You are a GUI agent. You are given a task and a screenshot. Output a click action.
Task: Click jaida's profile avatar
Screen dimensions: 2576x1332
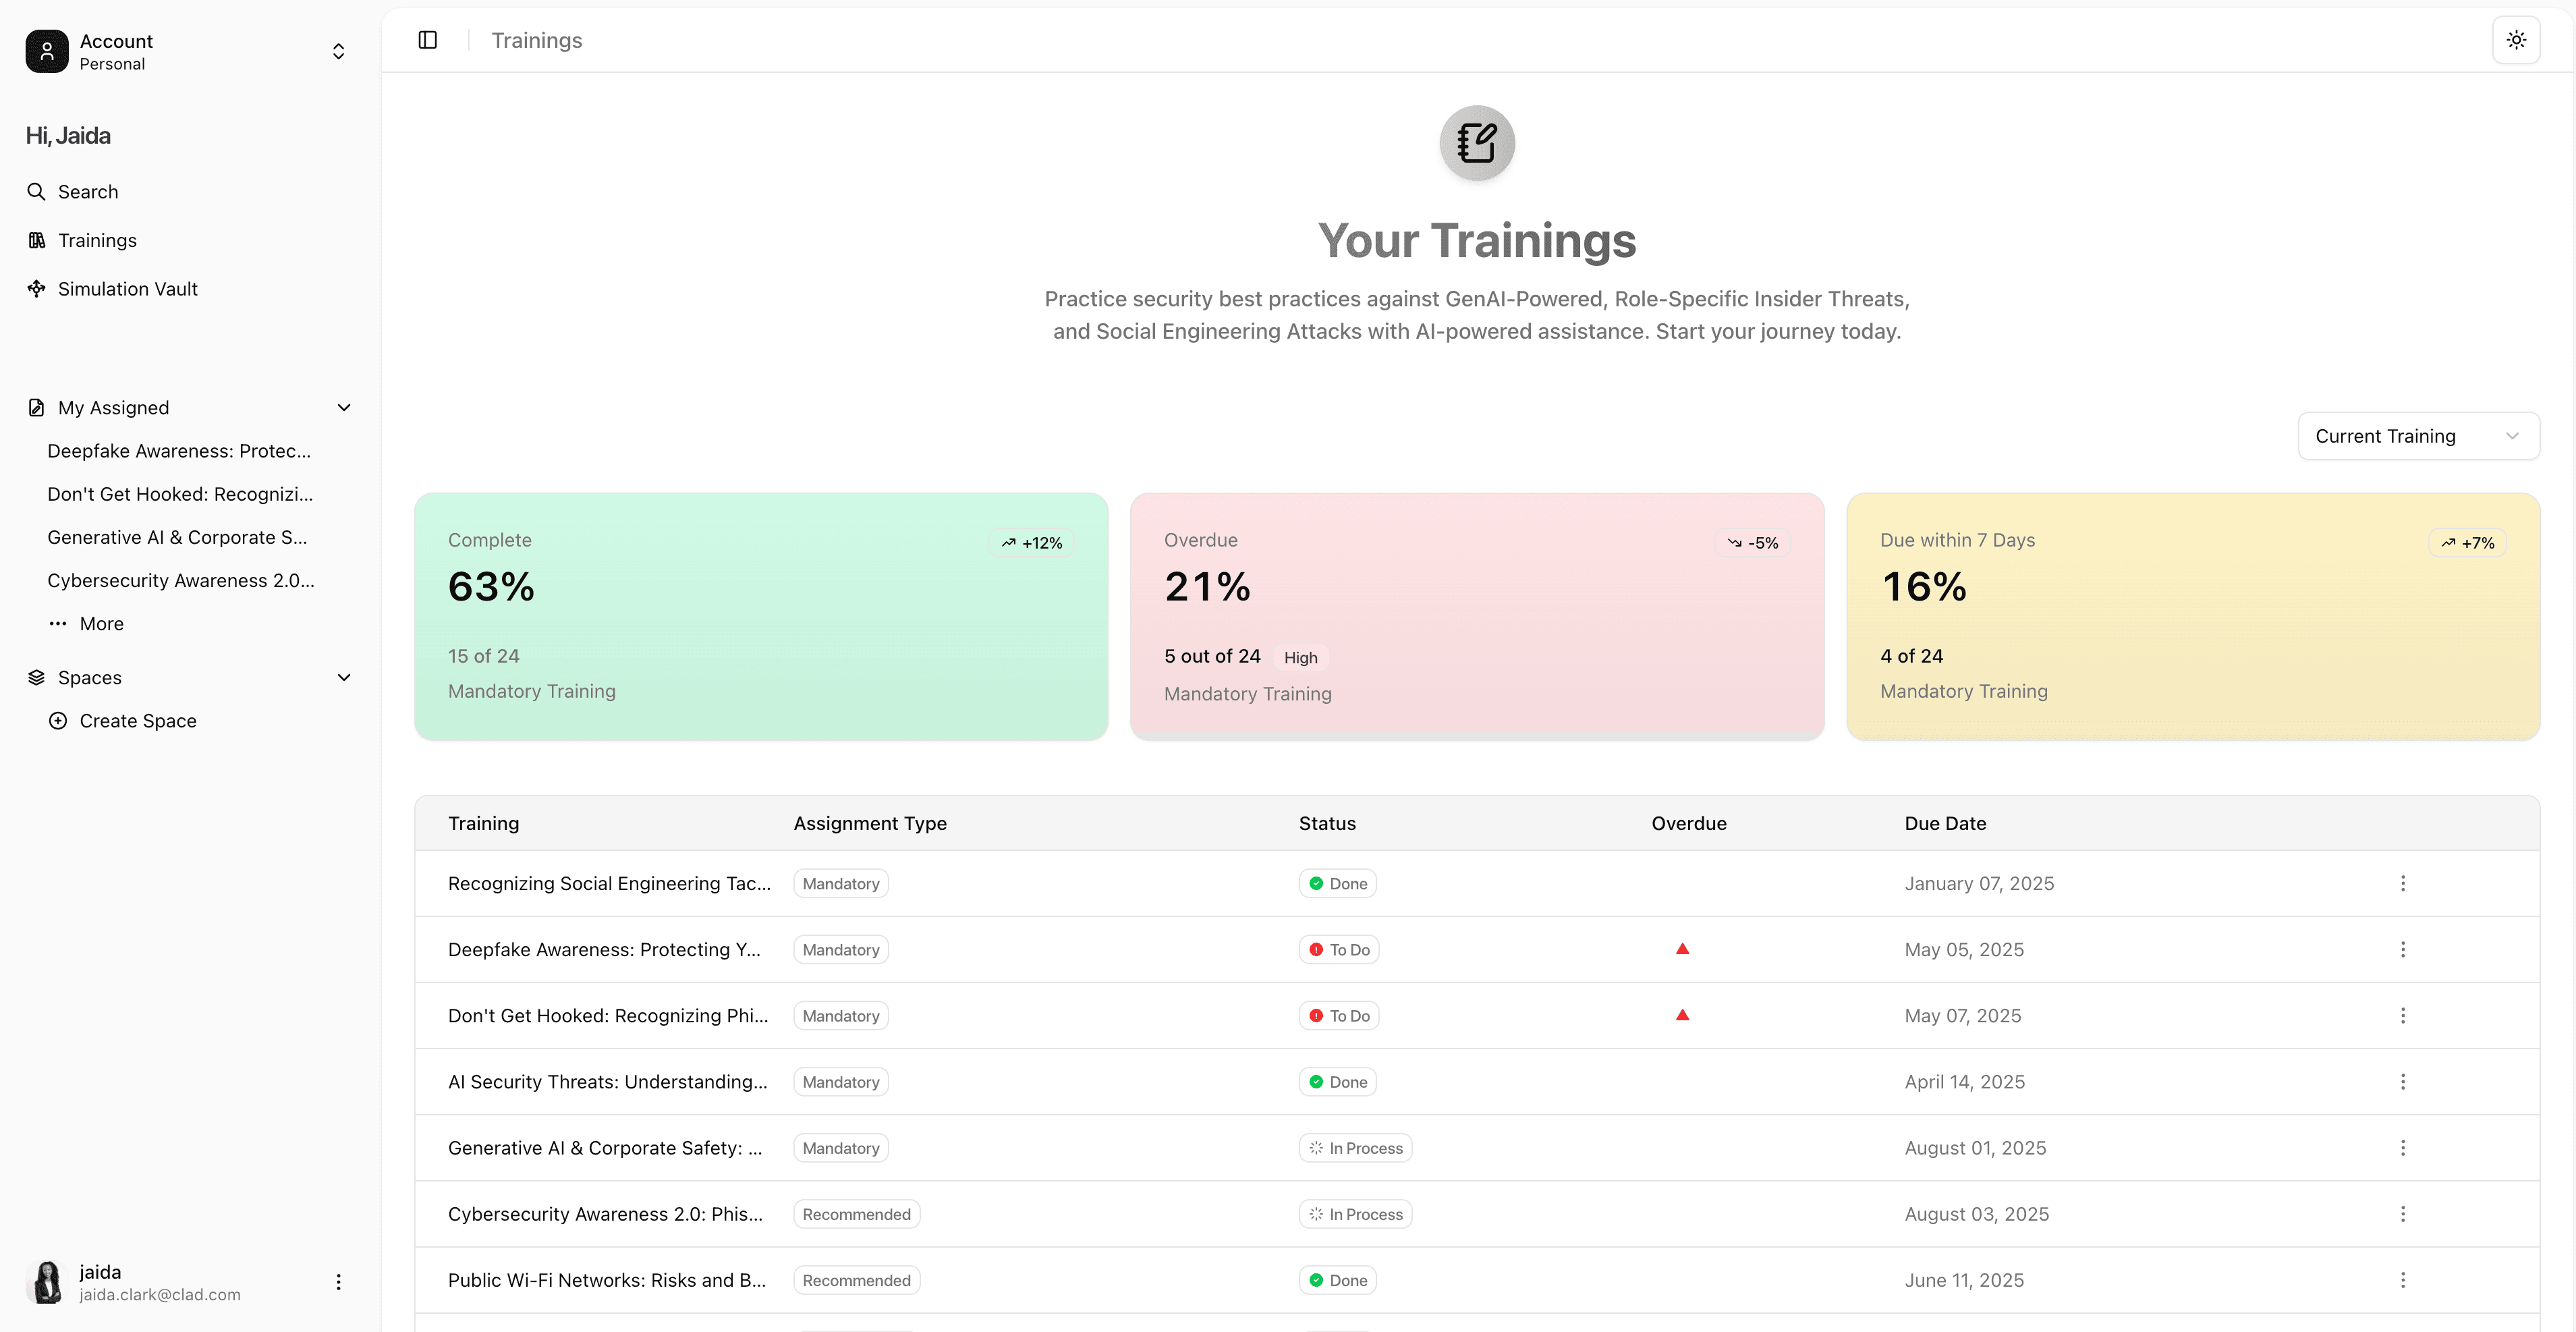47,1282
